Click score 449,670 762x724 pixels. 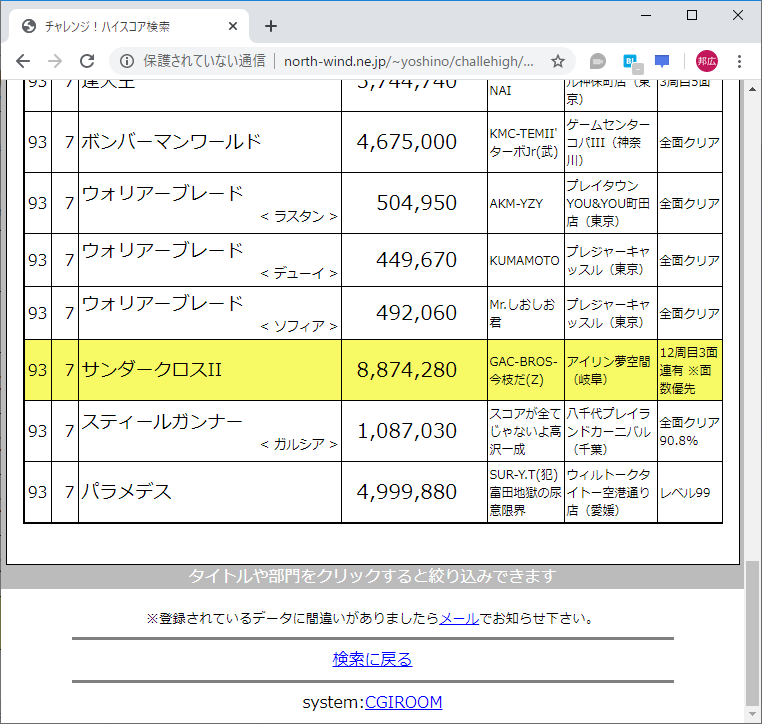tap(416, 260)
